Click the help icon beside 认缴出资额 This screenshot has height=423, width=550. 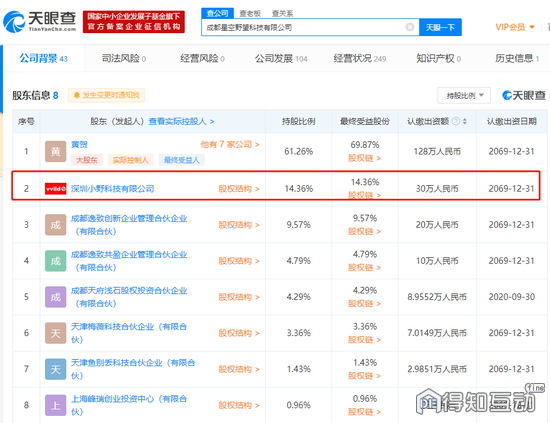pos(456,121)
